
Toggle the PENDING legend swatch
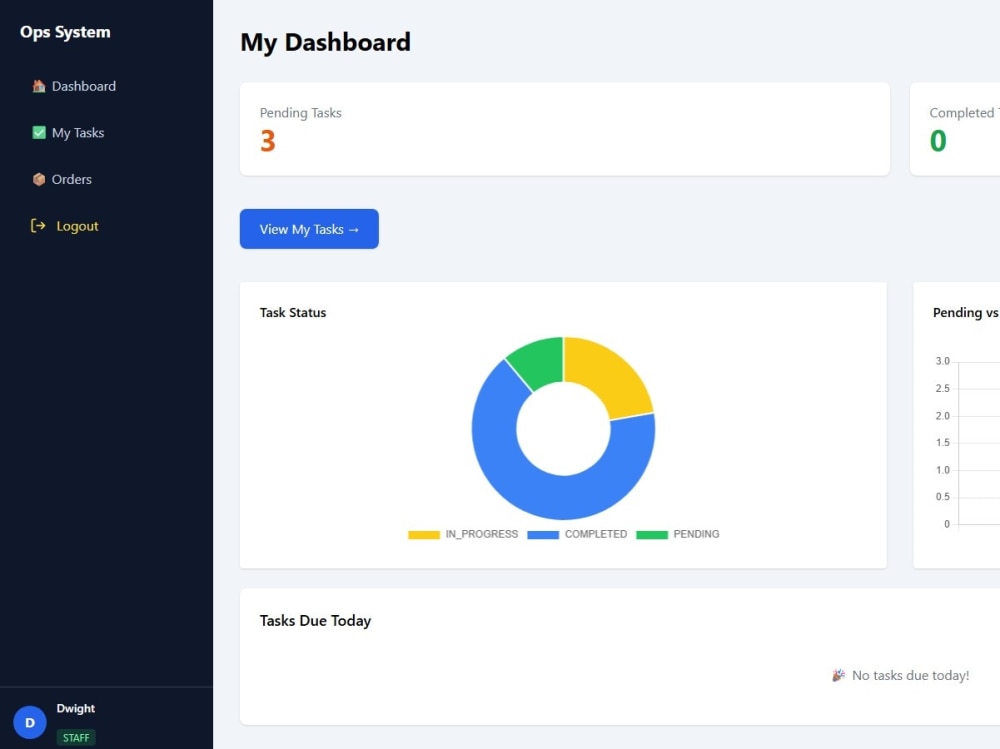pyautogui.click(x=652, y=535)
